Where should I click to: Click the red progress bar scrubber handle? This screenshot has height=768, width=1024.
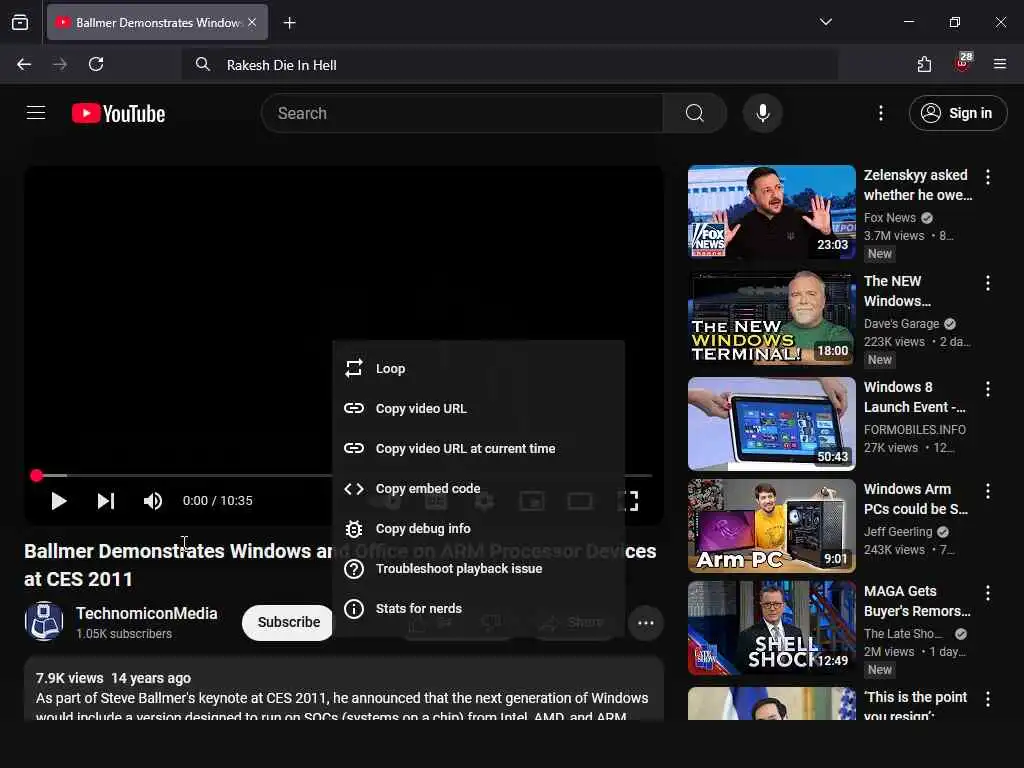37,475
